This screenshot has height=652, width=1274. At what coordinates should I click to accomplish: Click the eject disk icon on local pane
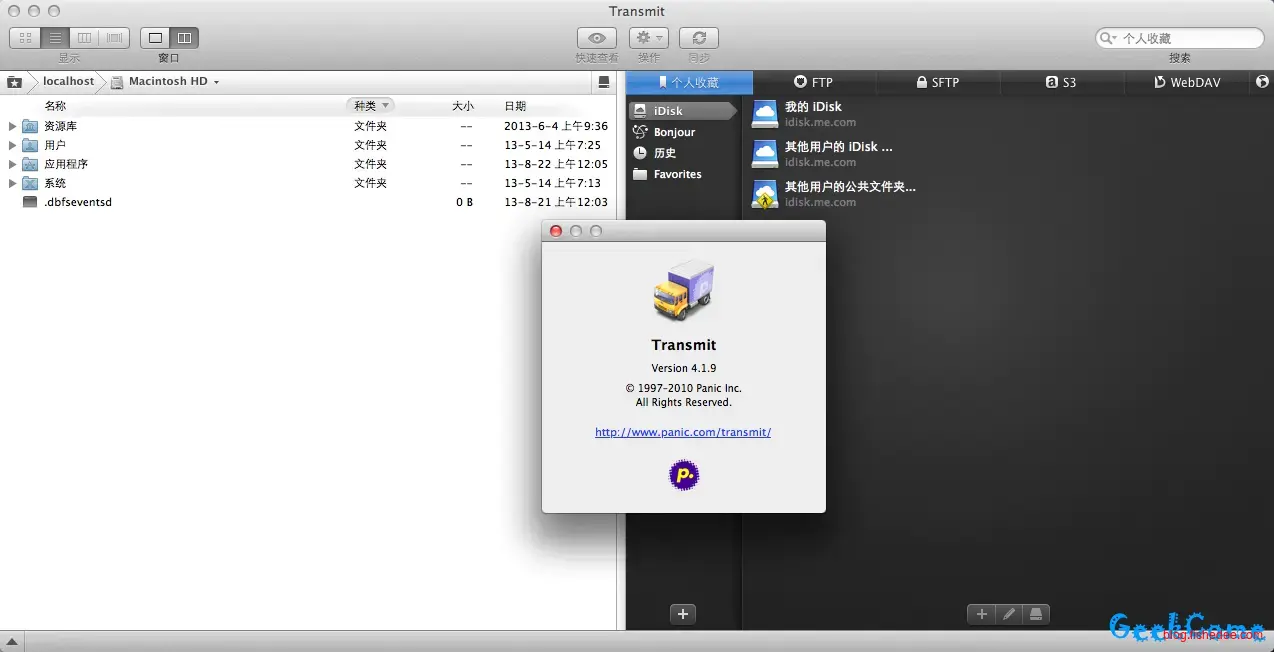click(x=603, y=82)
